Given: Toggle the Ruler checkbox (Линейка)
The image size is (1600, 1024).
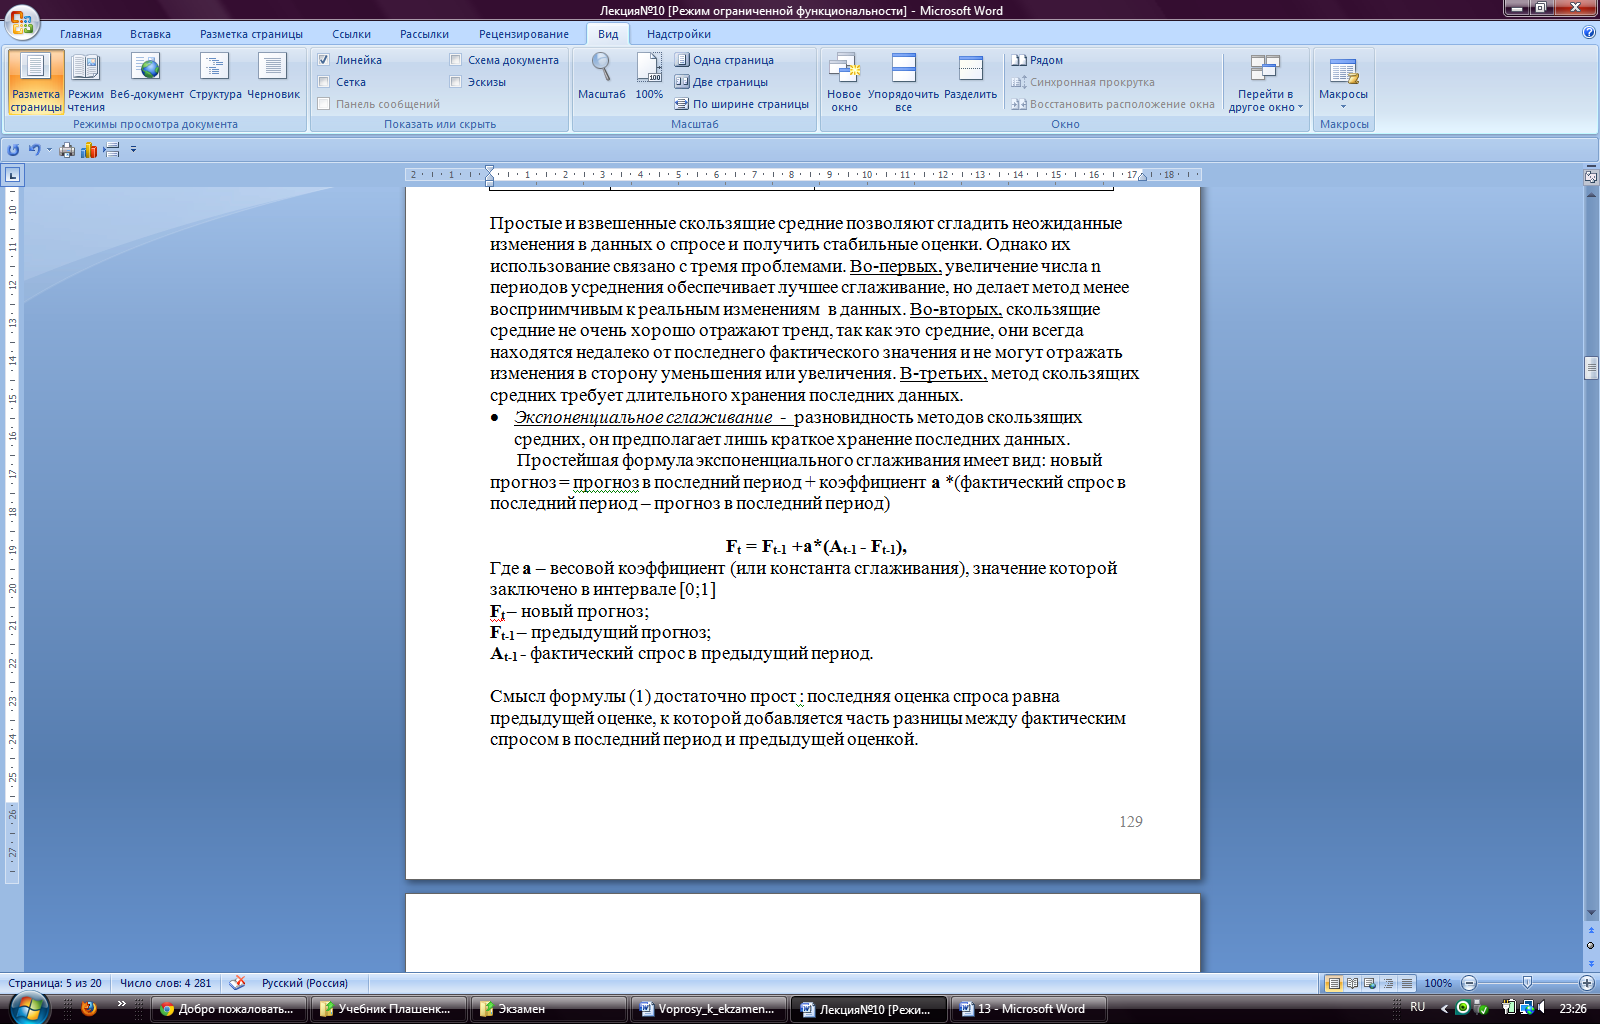Looking at the screenshot, I should click(324, 60).
